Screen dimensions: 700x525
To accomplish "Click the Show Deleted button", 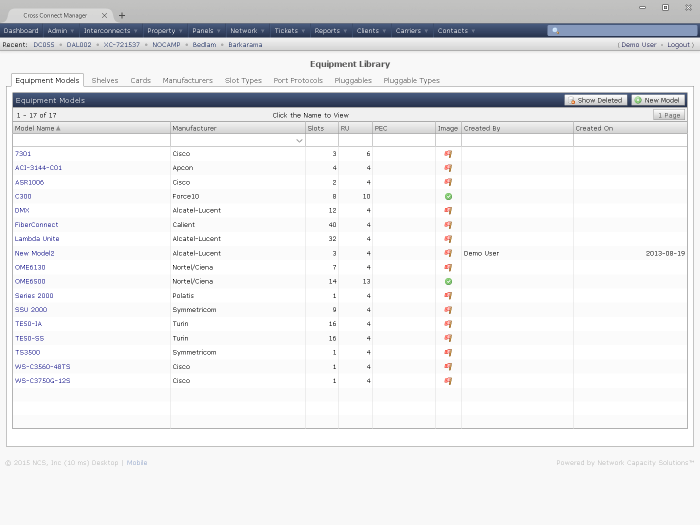I will (x=596, y=100).
